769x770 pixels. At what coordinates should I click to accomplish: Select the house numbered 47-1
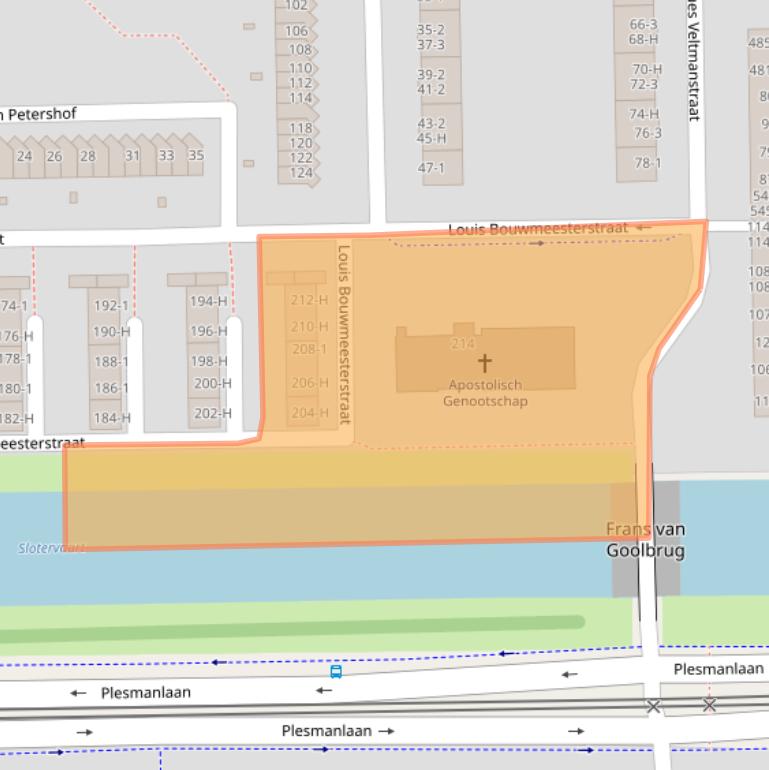coord(431,168)
